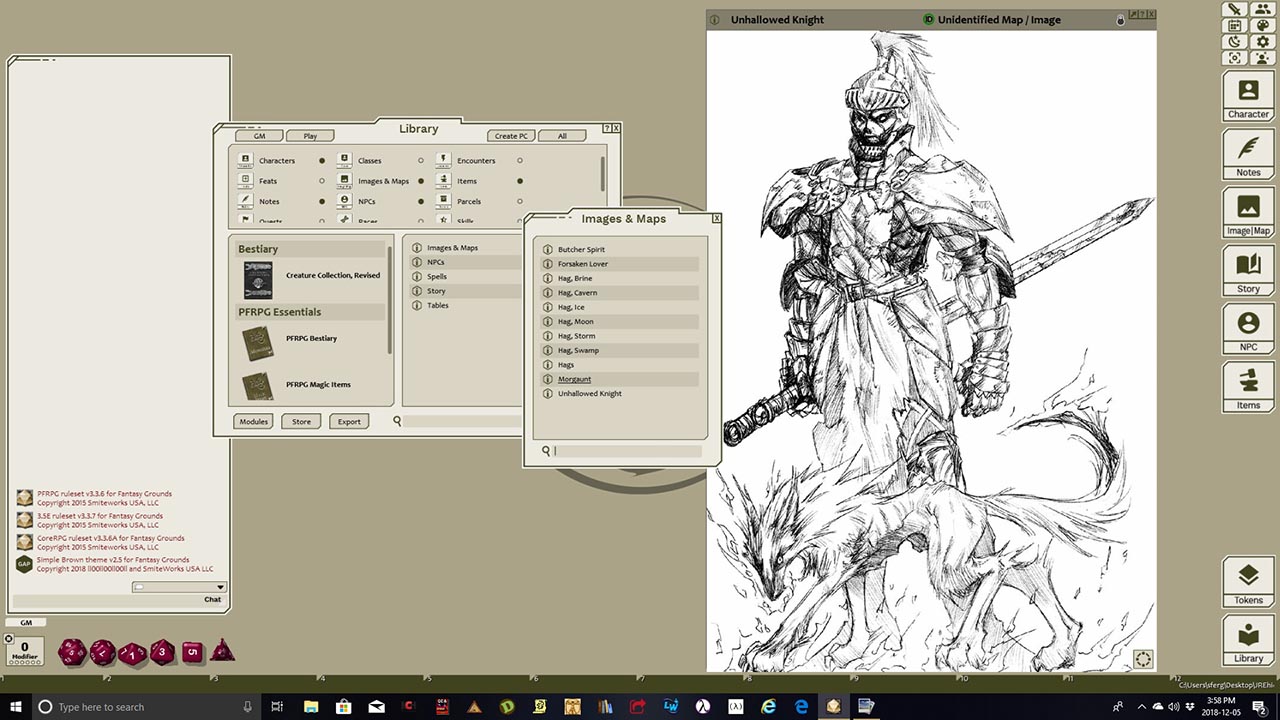
Task: Expand the NPCs group in Images & Maps
Action: click(436, 262)
